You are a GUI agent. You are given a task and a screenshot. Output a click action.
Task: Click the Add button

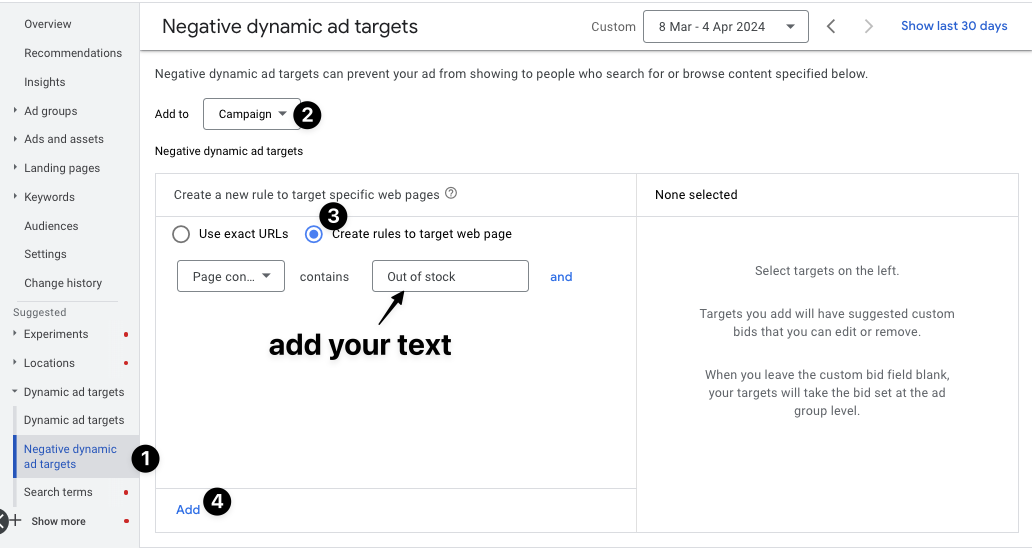click(x=188, y=510)
